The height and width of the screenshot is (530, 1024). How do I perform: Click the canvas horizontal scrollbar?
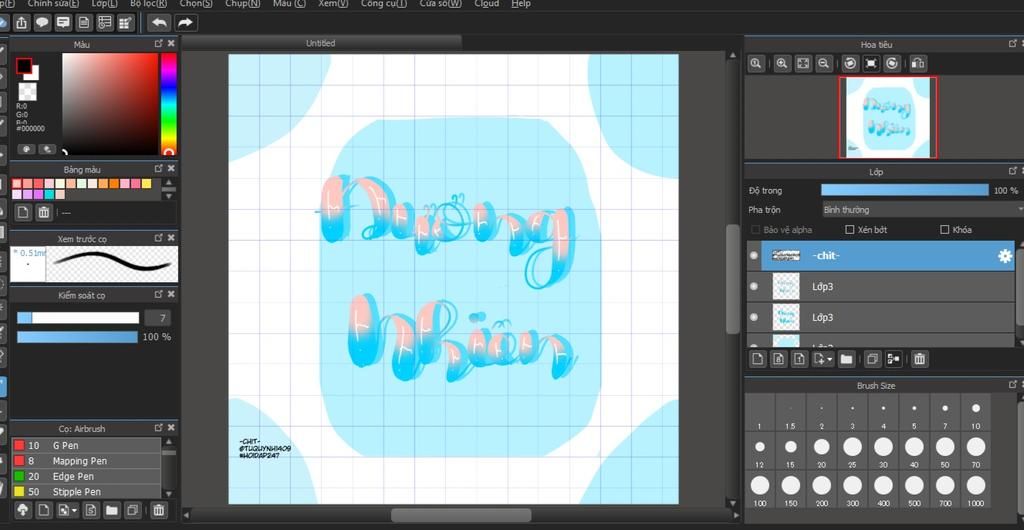[461, 515]
